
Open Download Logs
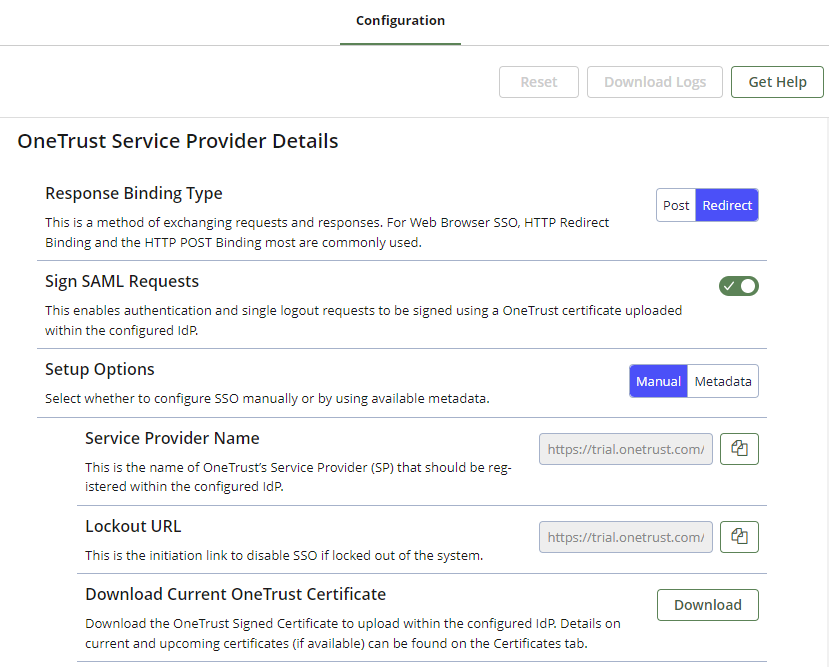coord(654,81)
